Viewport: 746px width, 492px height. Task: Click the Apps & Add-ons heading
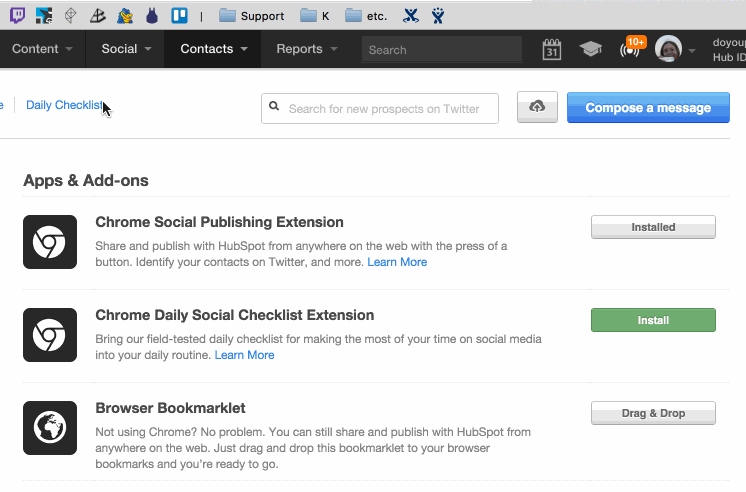pos(86,180)
